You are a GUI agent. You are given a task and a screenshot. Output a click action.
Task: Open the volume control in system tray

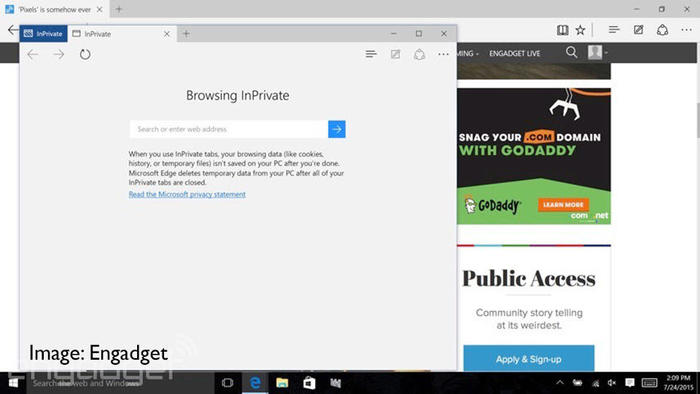[x=612, y=383]
